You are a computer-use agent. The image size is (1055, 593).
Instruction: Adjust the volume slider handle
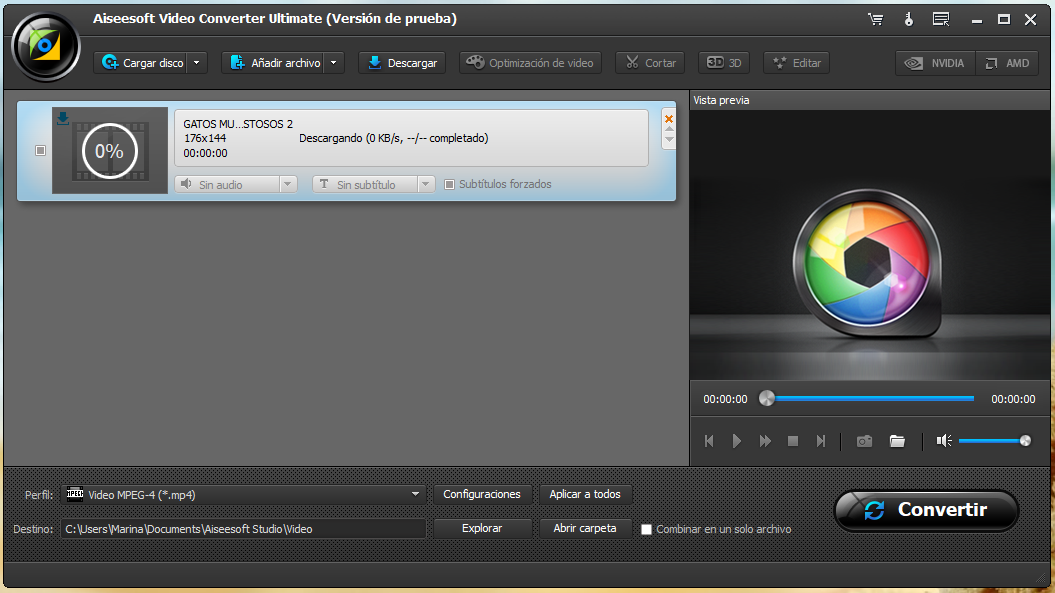pos(1025,441)
